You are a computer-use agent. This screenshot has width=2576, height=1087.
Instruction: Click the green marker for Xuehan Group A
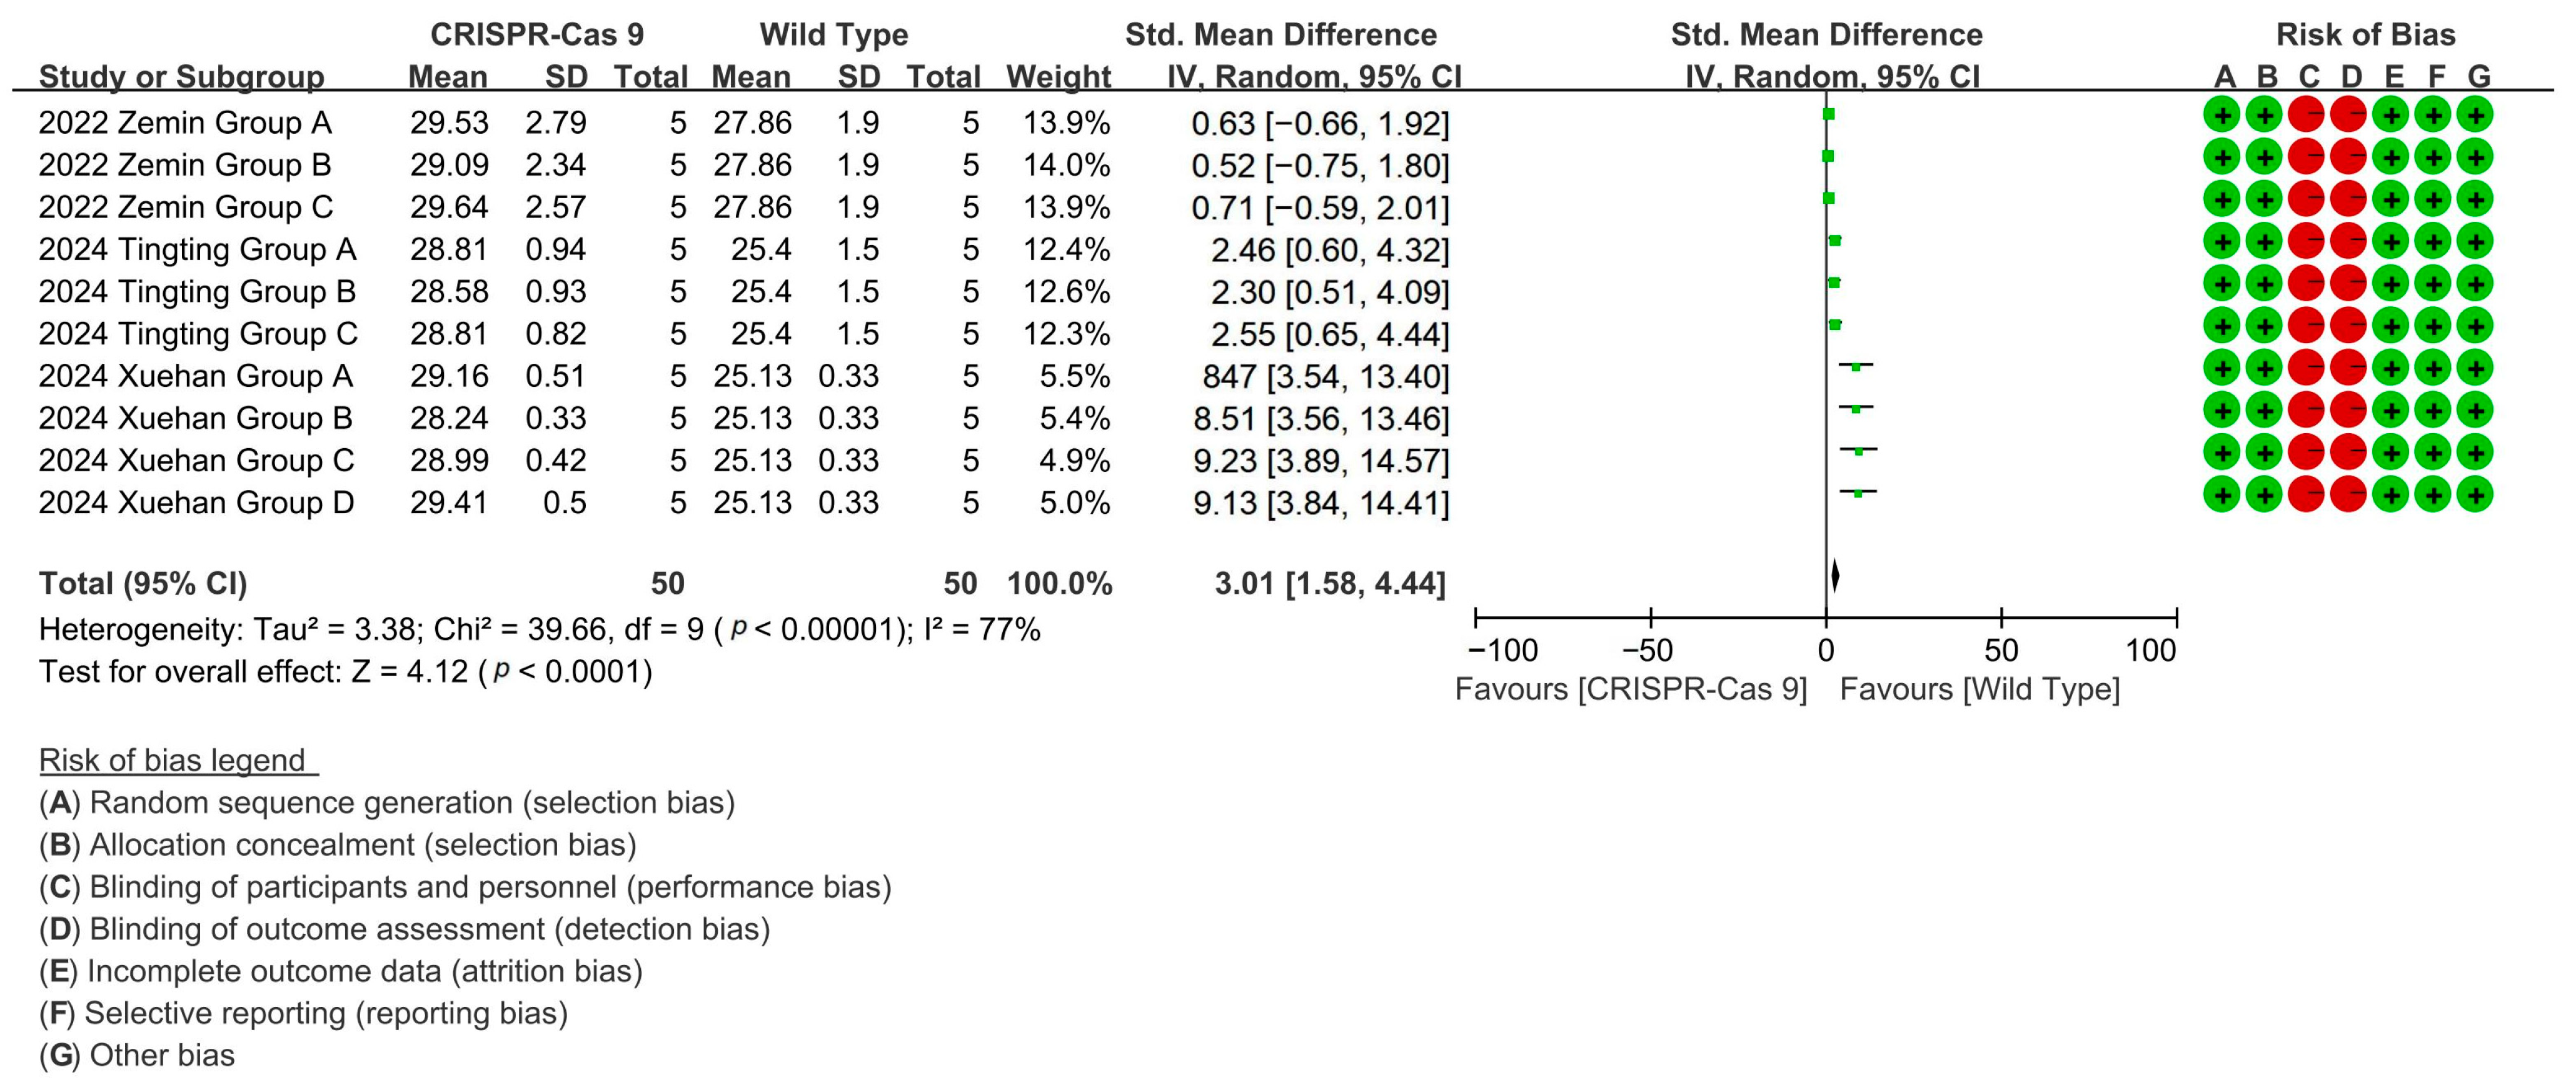tap(1856, 367)
